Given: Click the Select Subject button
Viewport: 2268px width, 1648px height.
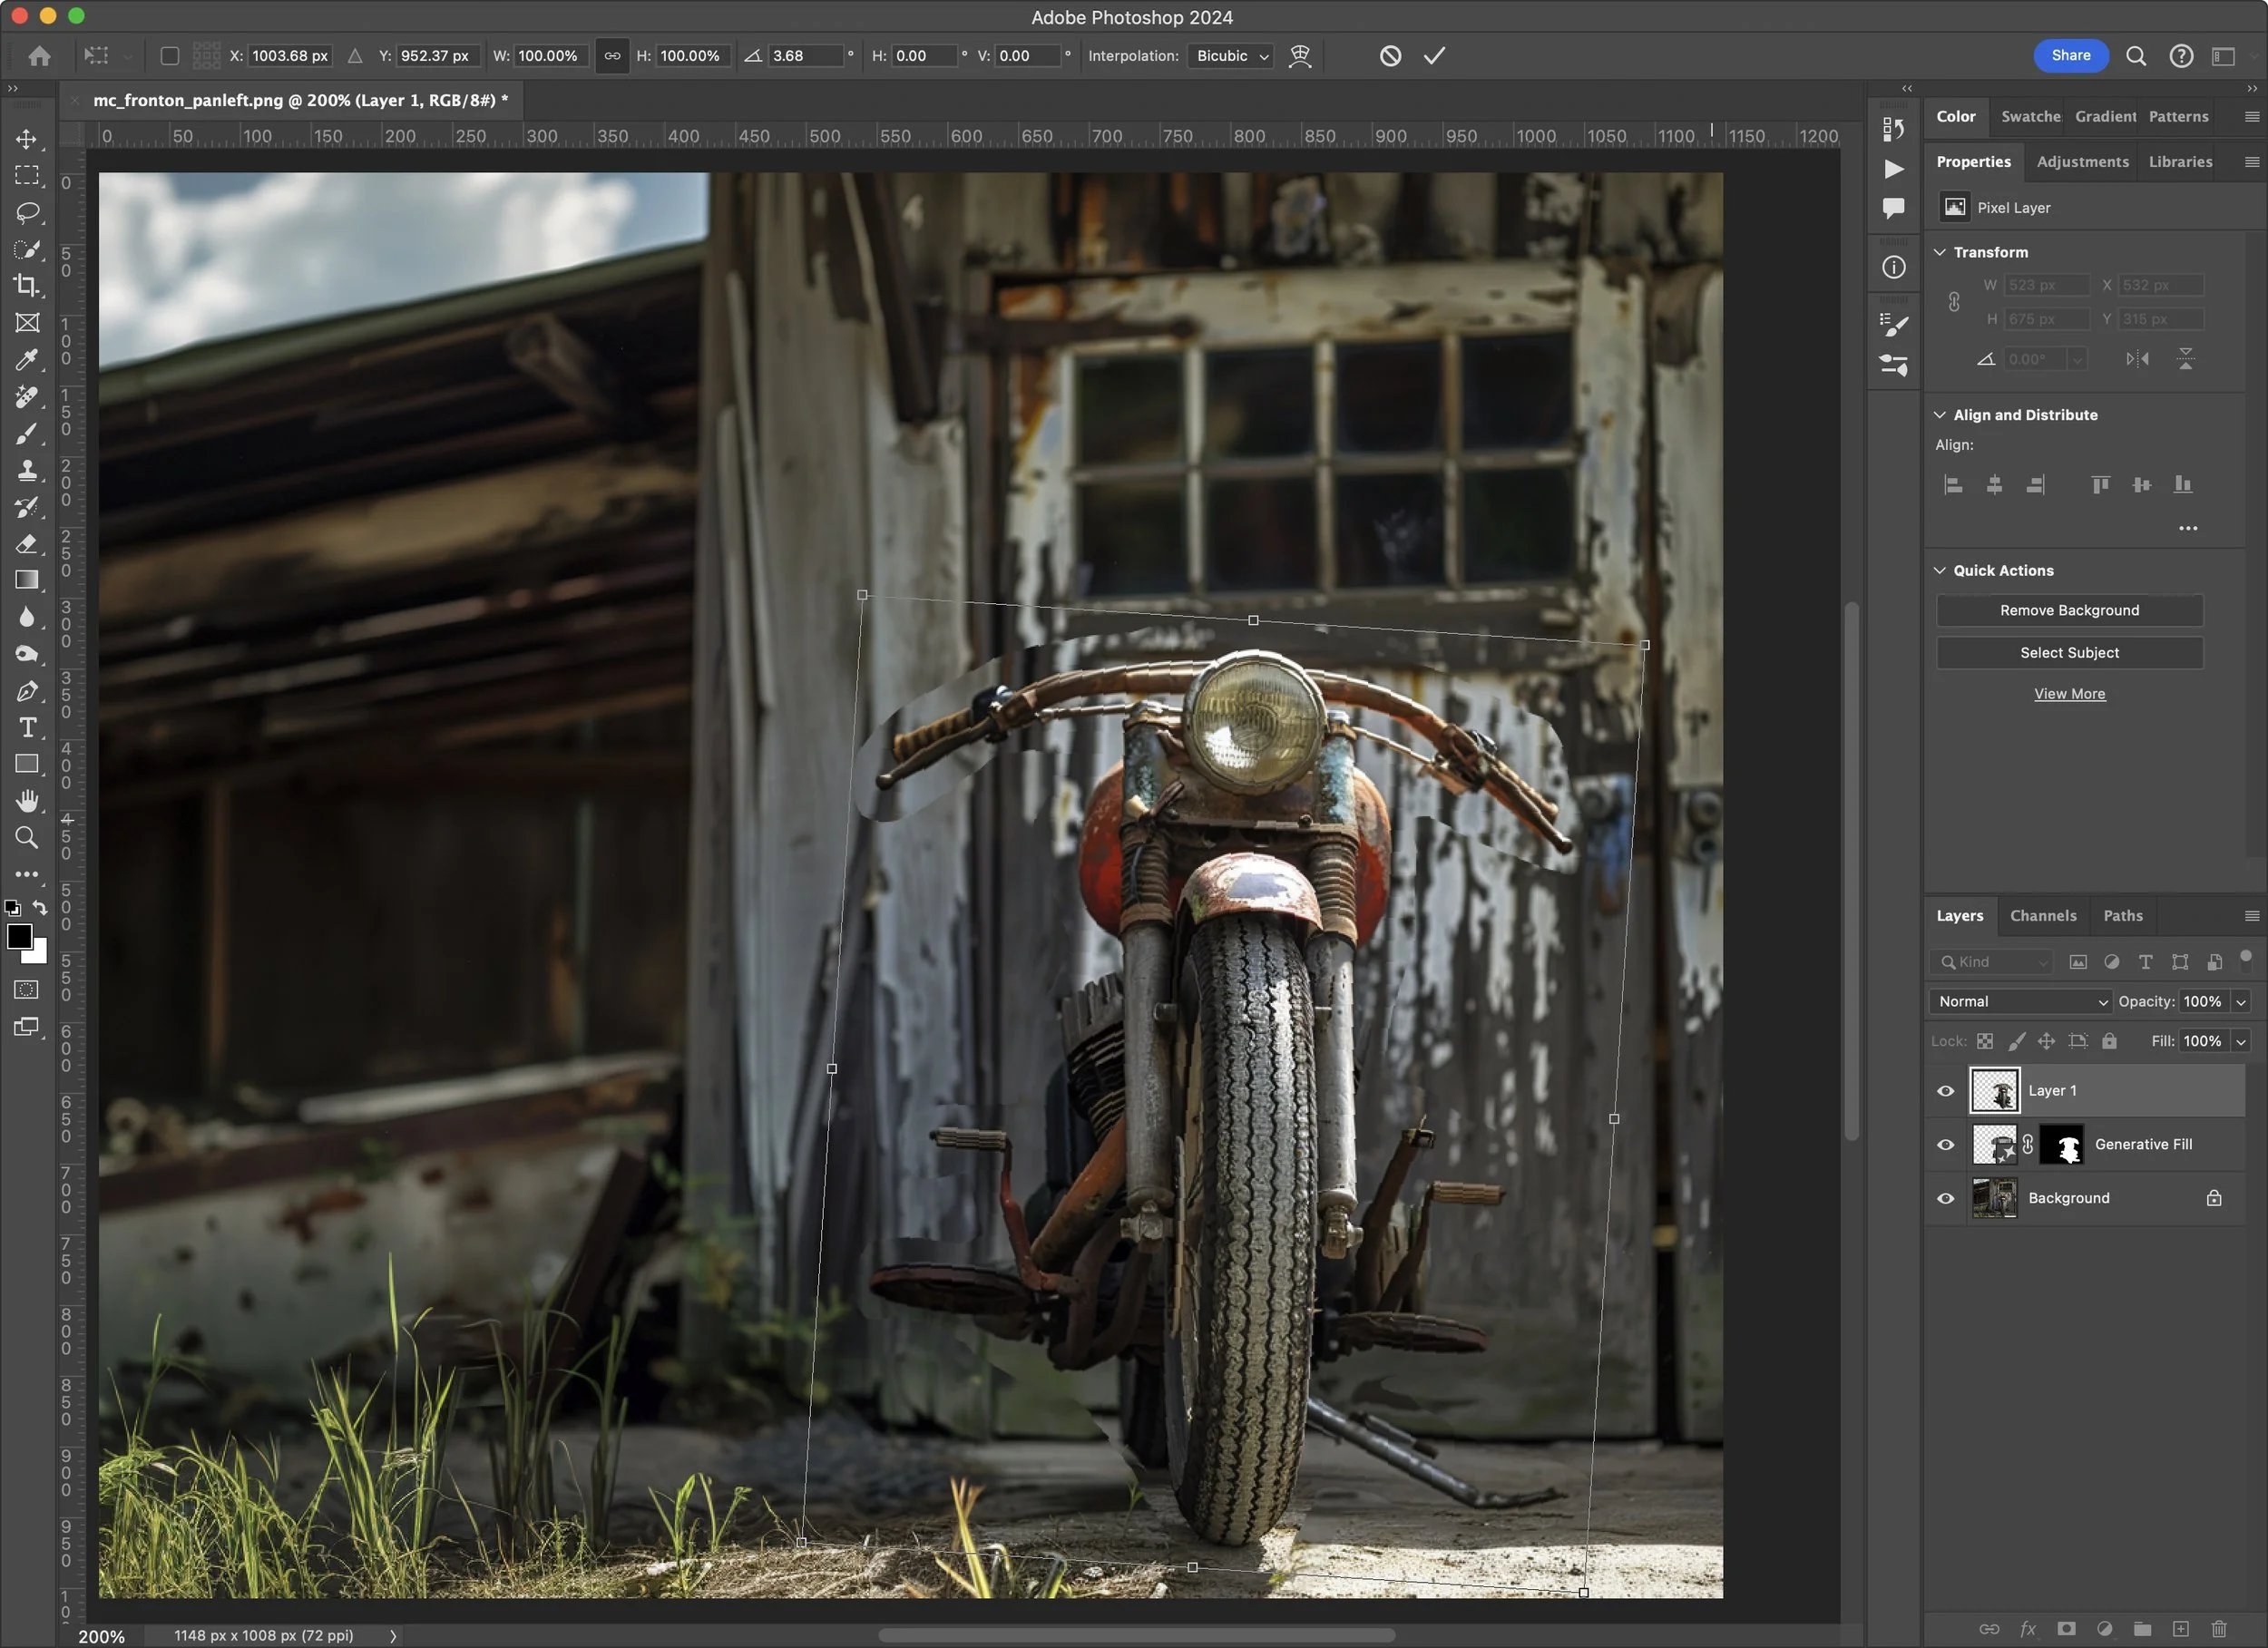Looking at the screenshot, I should [2069, 653].
